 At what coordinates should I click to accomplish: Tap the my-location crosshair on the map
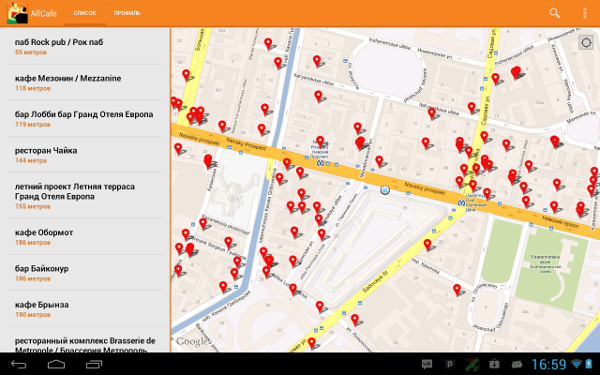click(x=586, y=42)
